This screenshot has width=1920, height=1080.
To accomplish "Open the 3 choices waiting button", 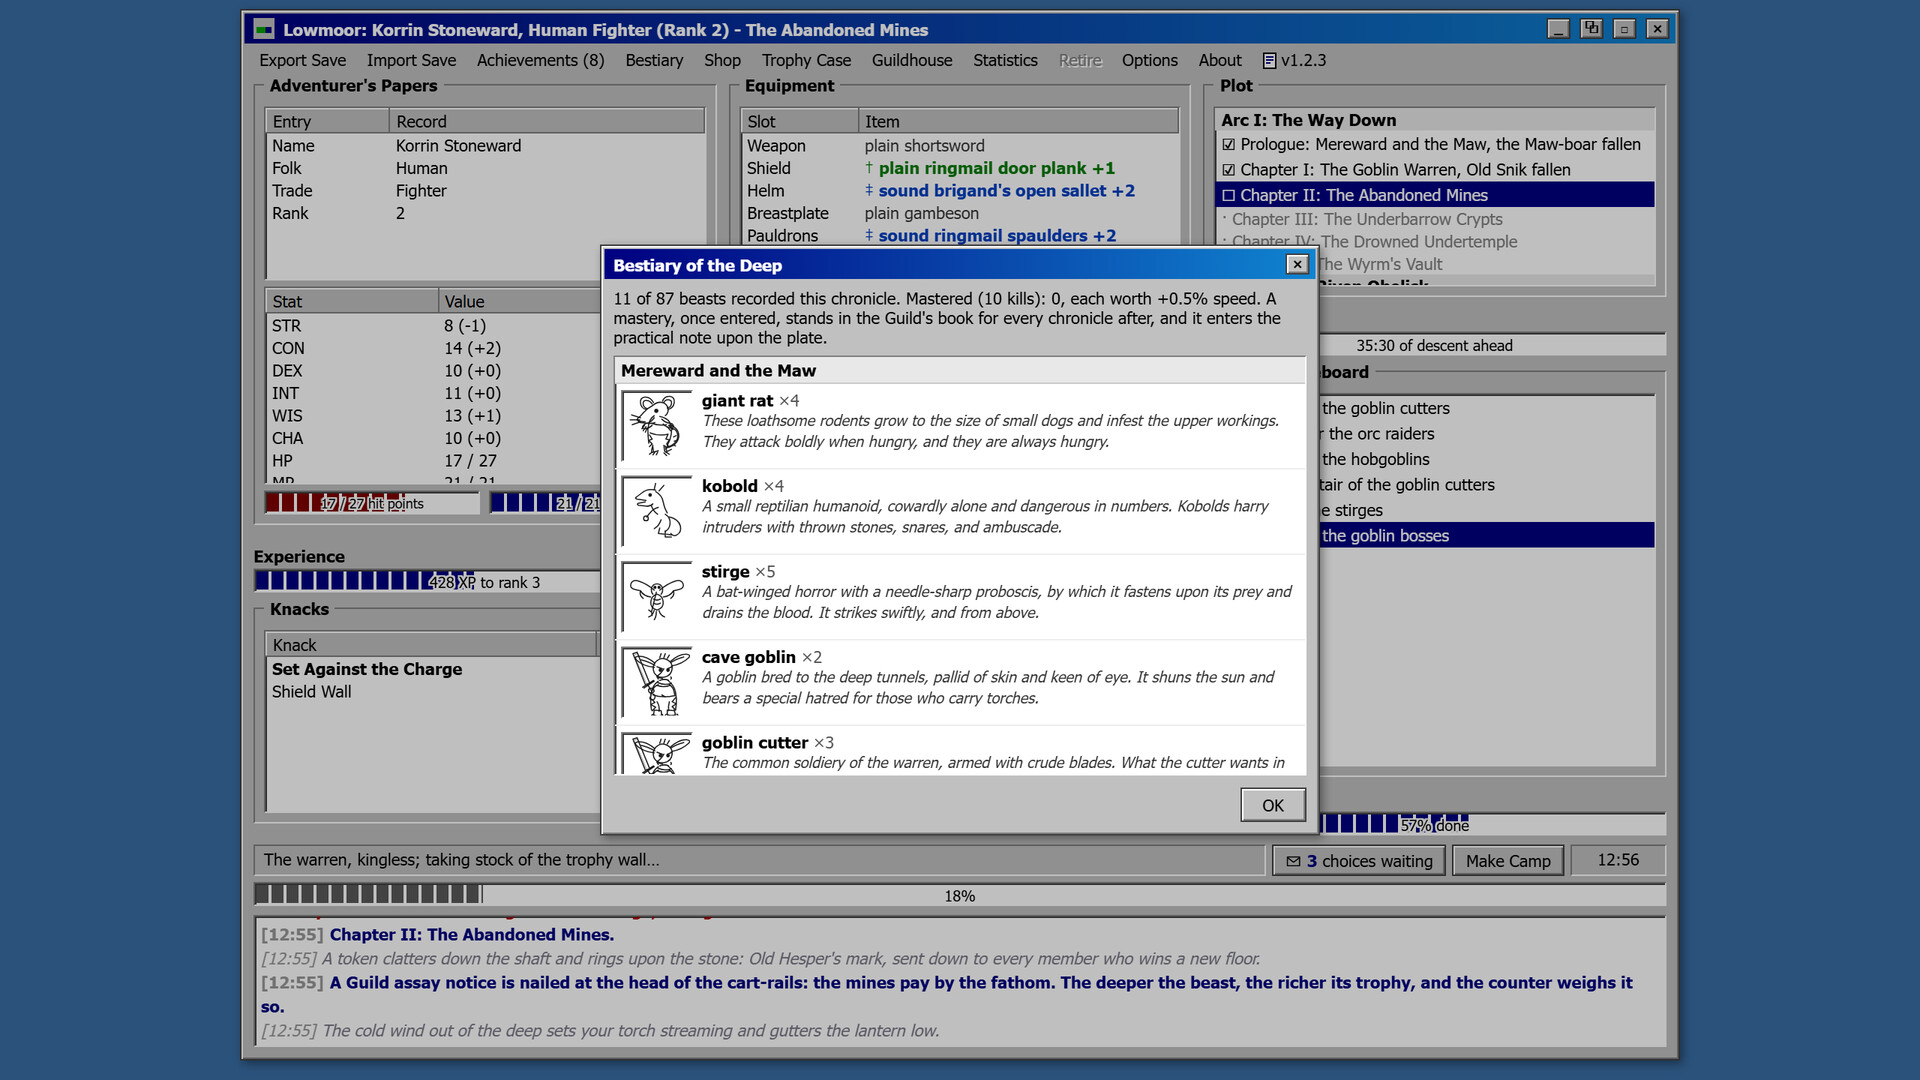I will coord(1359,861).
